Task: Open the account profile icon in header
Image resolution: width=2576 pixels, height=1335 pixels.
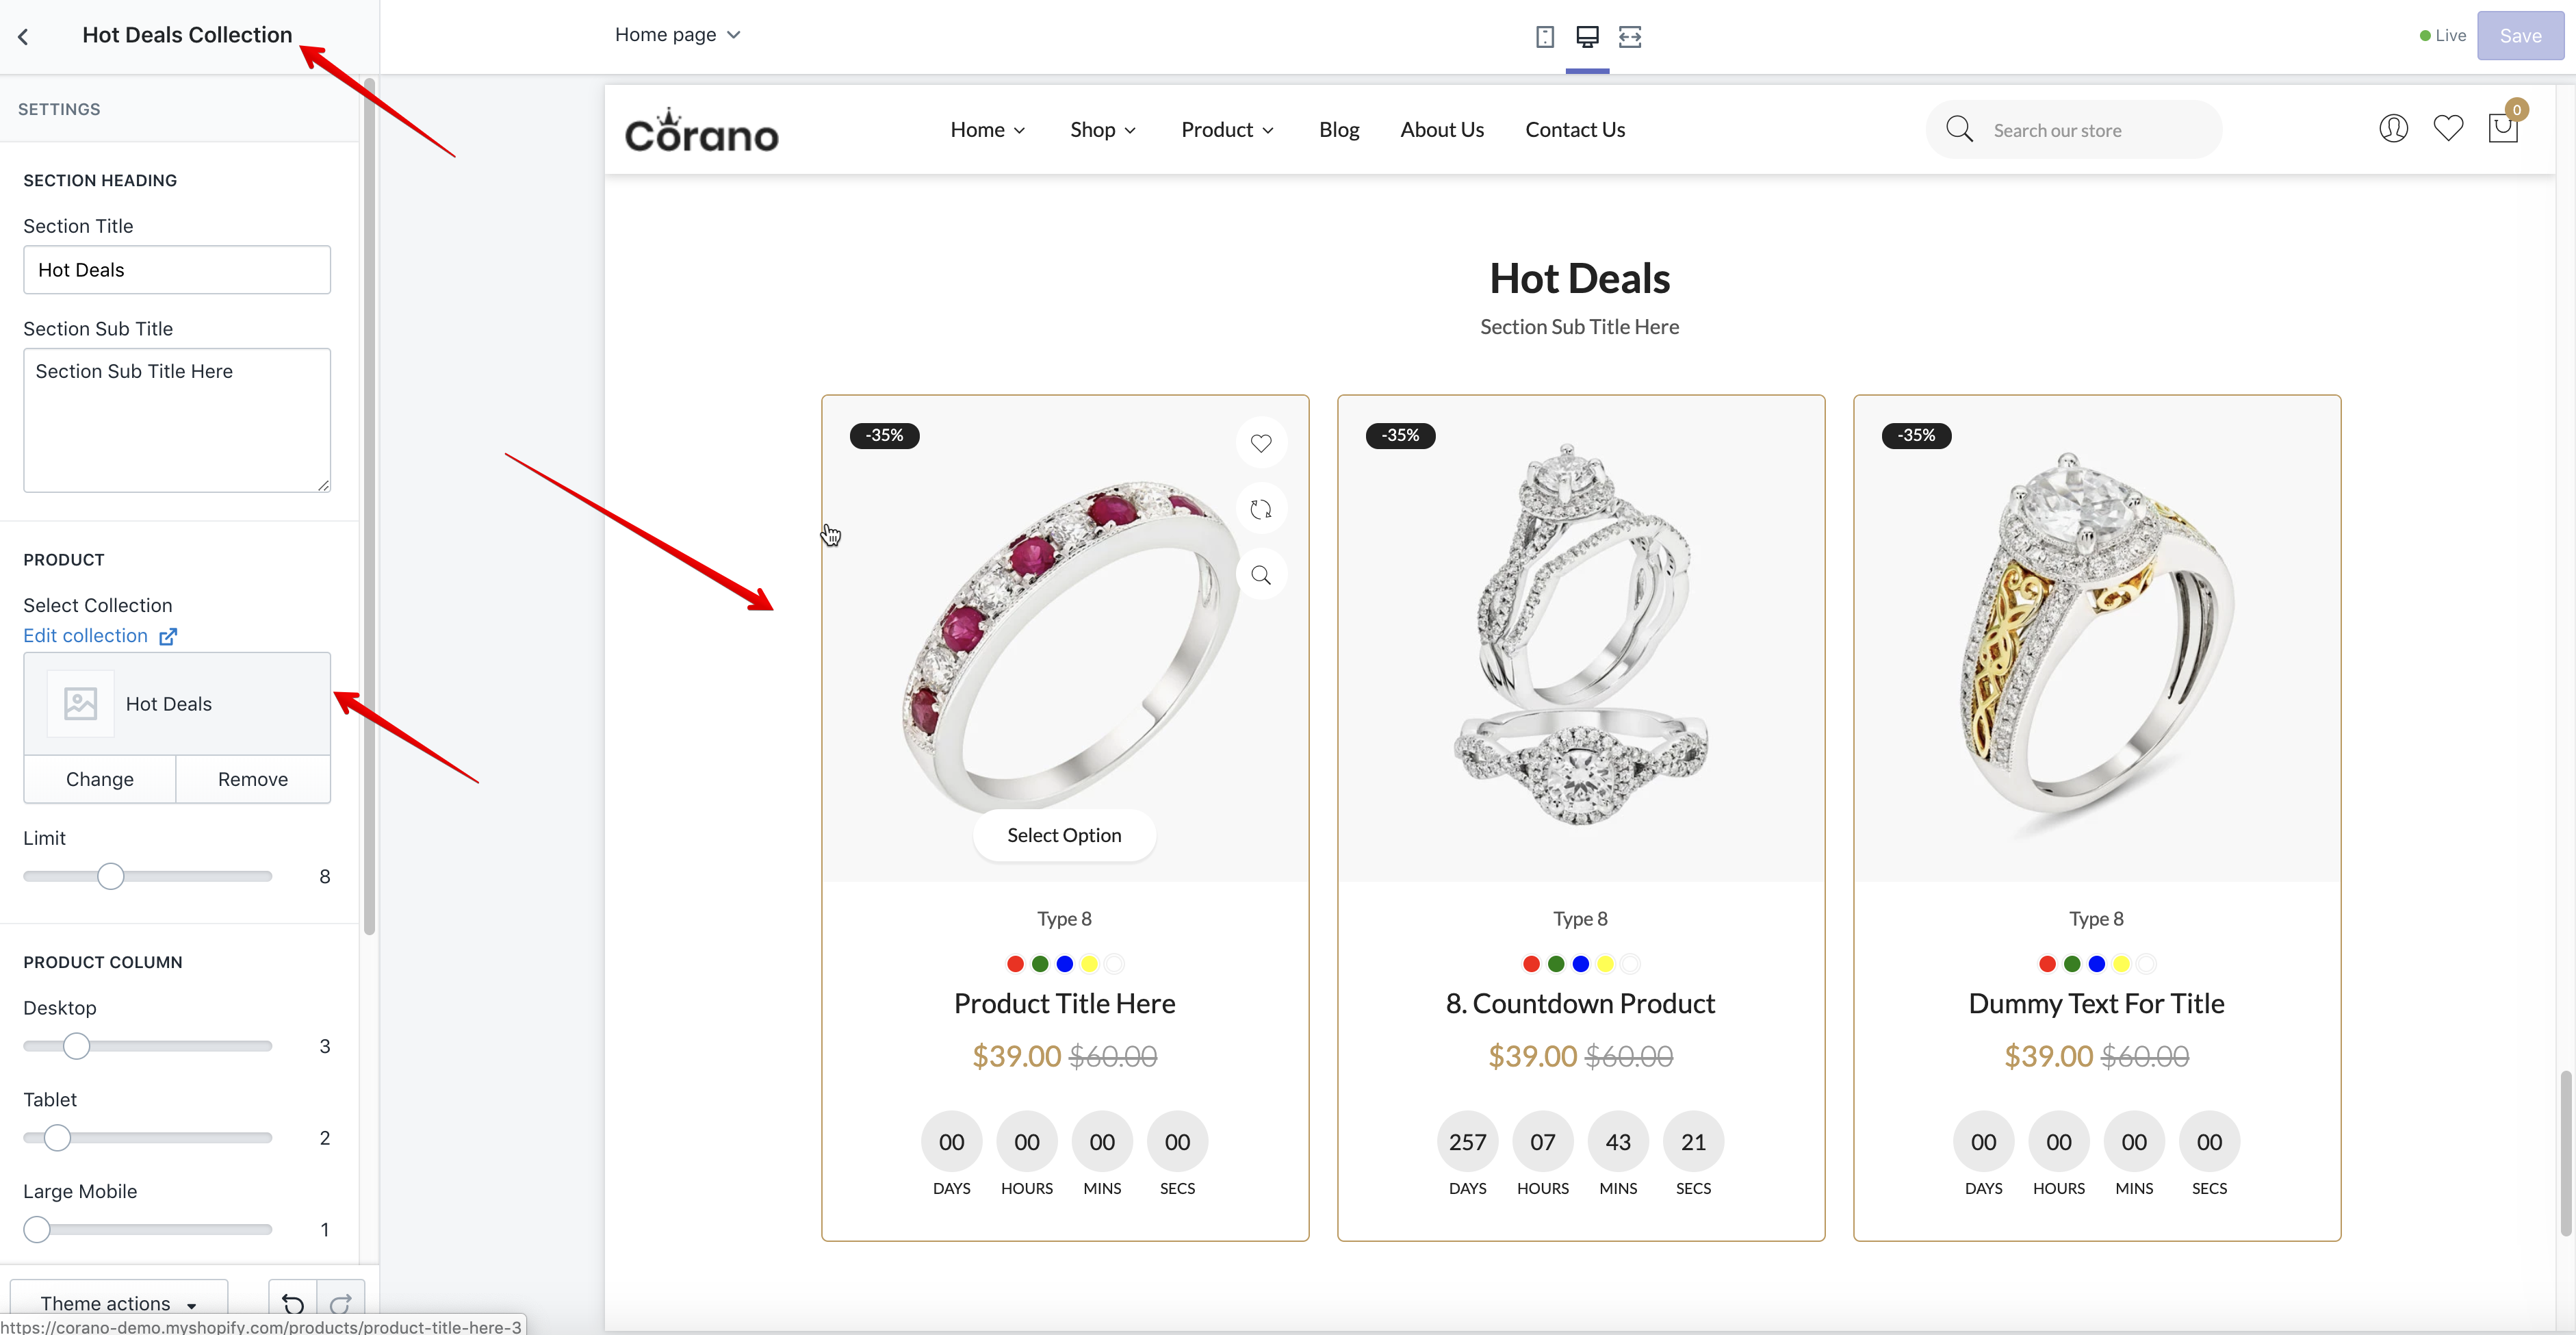Action: (2393, 129)
